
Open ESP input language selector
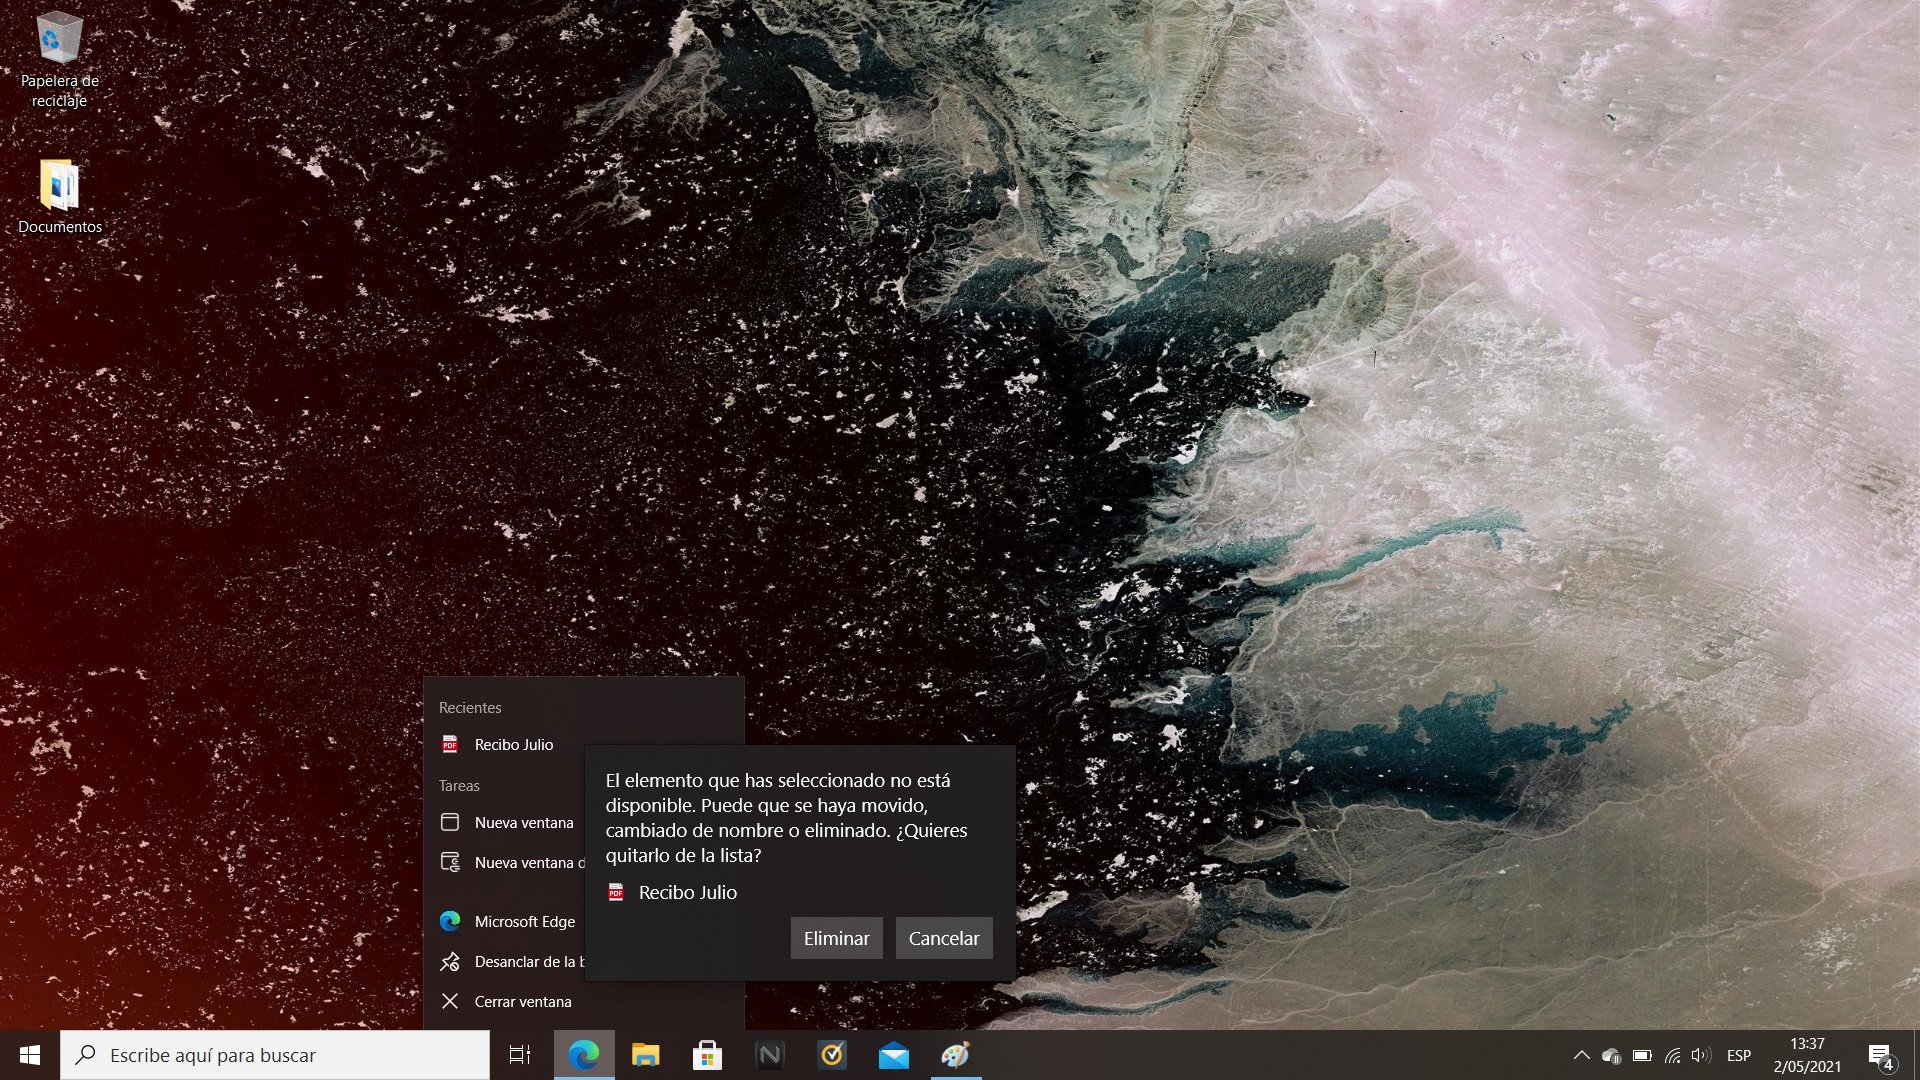click(1739, 1055)
